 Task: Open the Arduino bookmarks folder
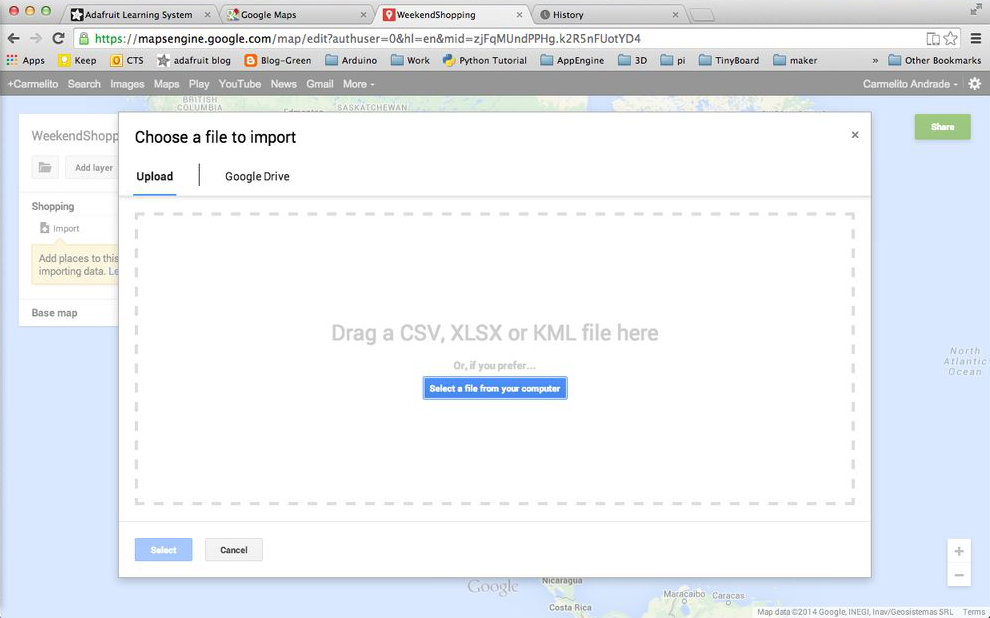(351, 61)
